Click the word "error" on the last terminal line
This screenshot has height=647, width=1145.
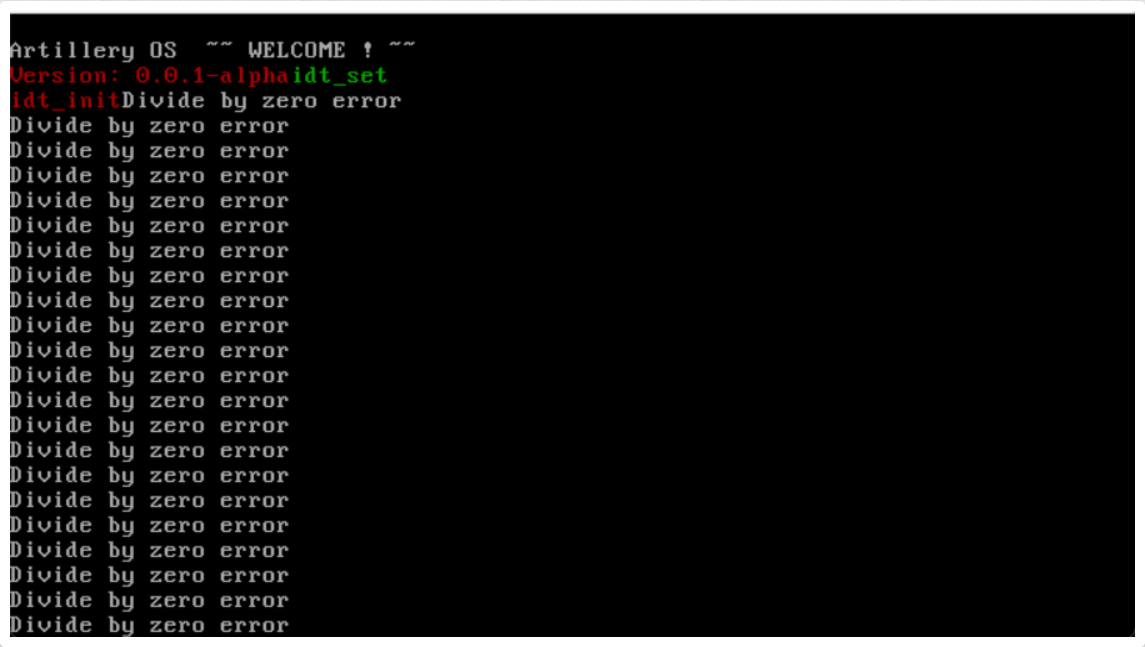[254, 627]
